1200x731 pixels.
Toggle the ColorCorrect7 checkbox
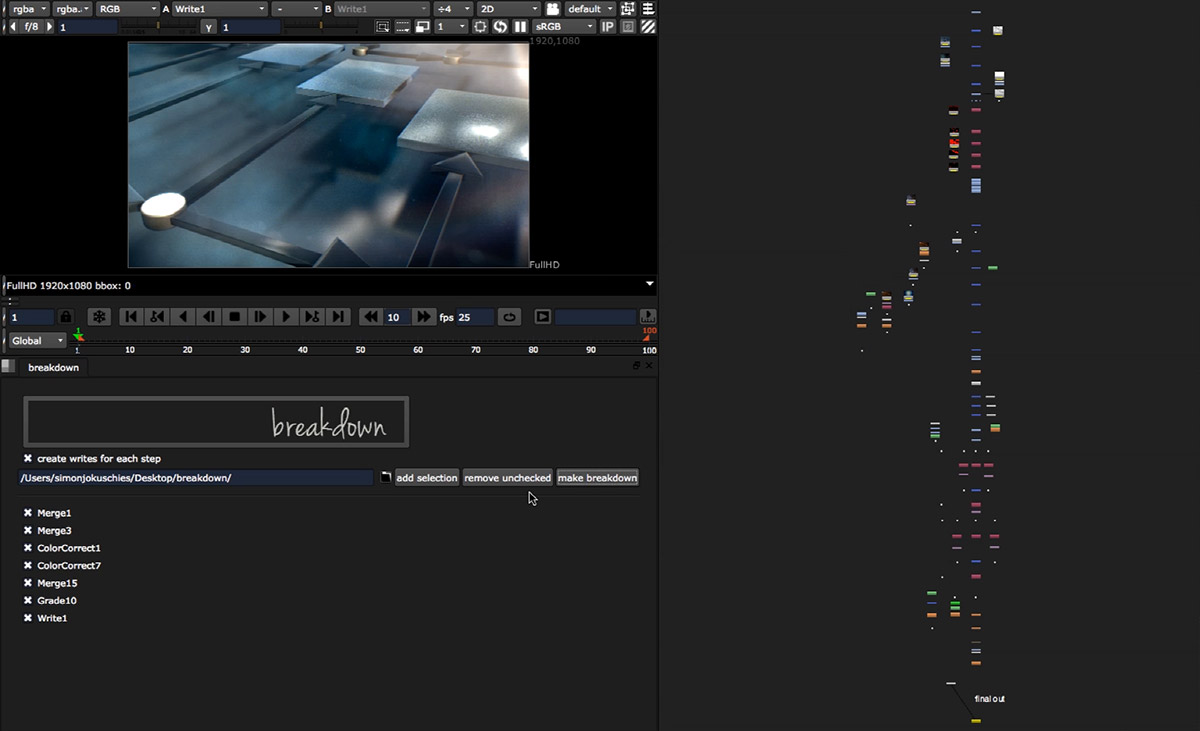(x=28, y=566)
